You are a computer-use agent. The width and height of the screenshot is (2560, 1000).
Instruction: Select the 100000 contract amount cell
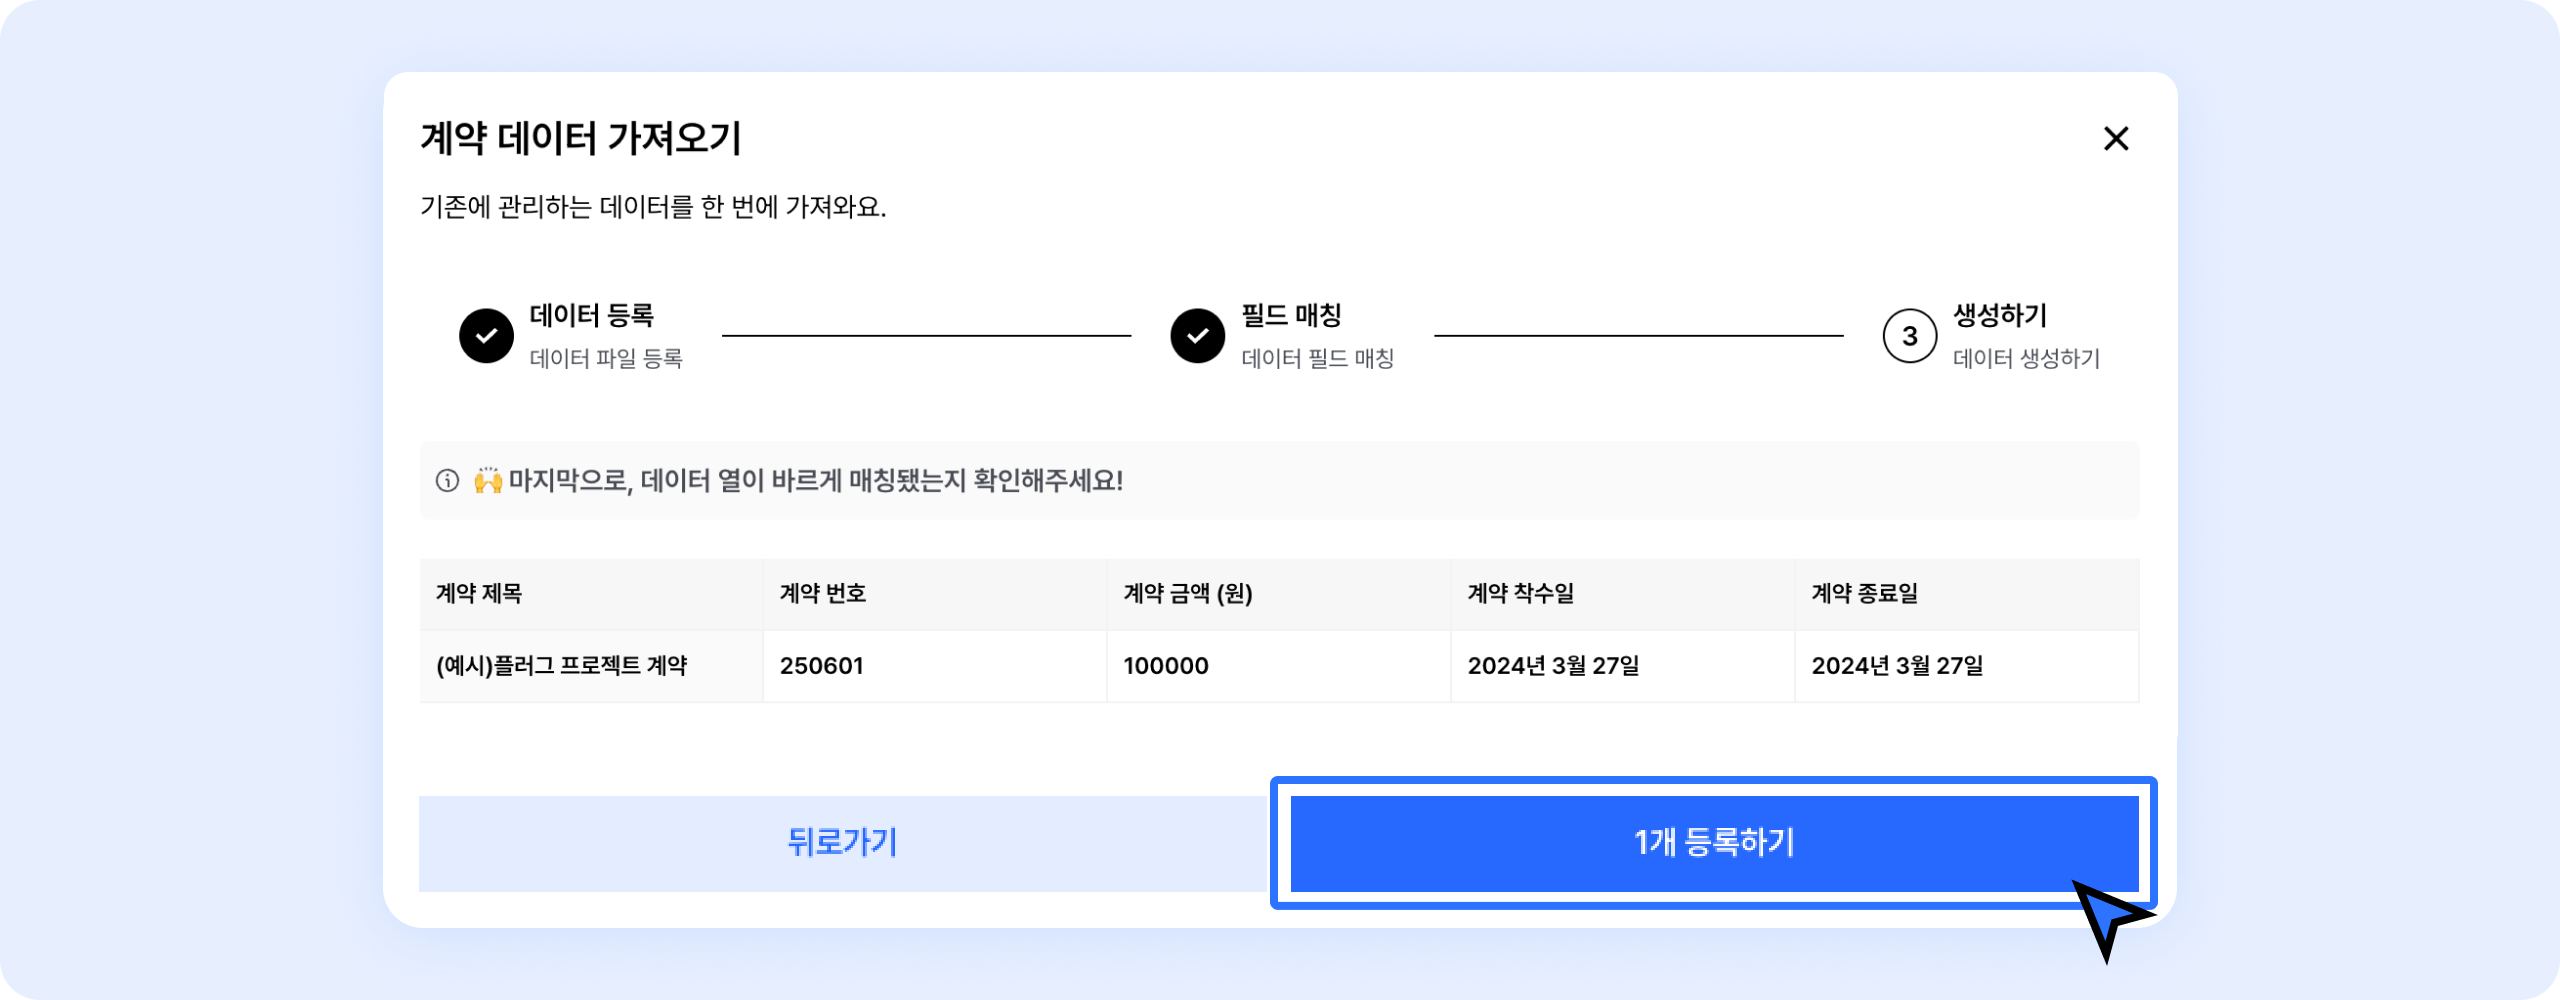click(1166, 666)
